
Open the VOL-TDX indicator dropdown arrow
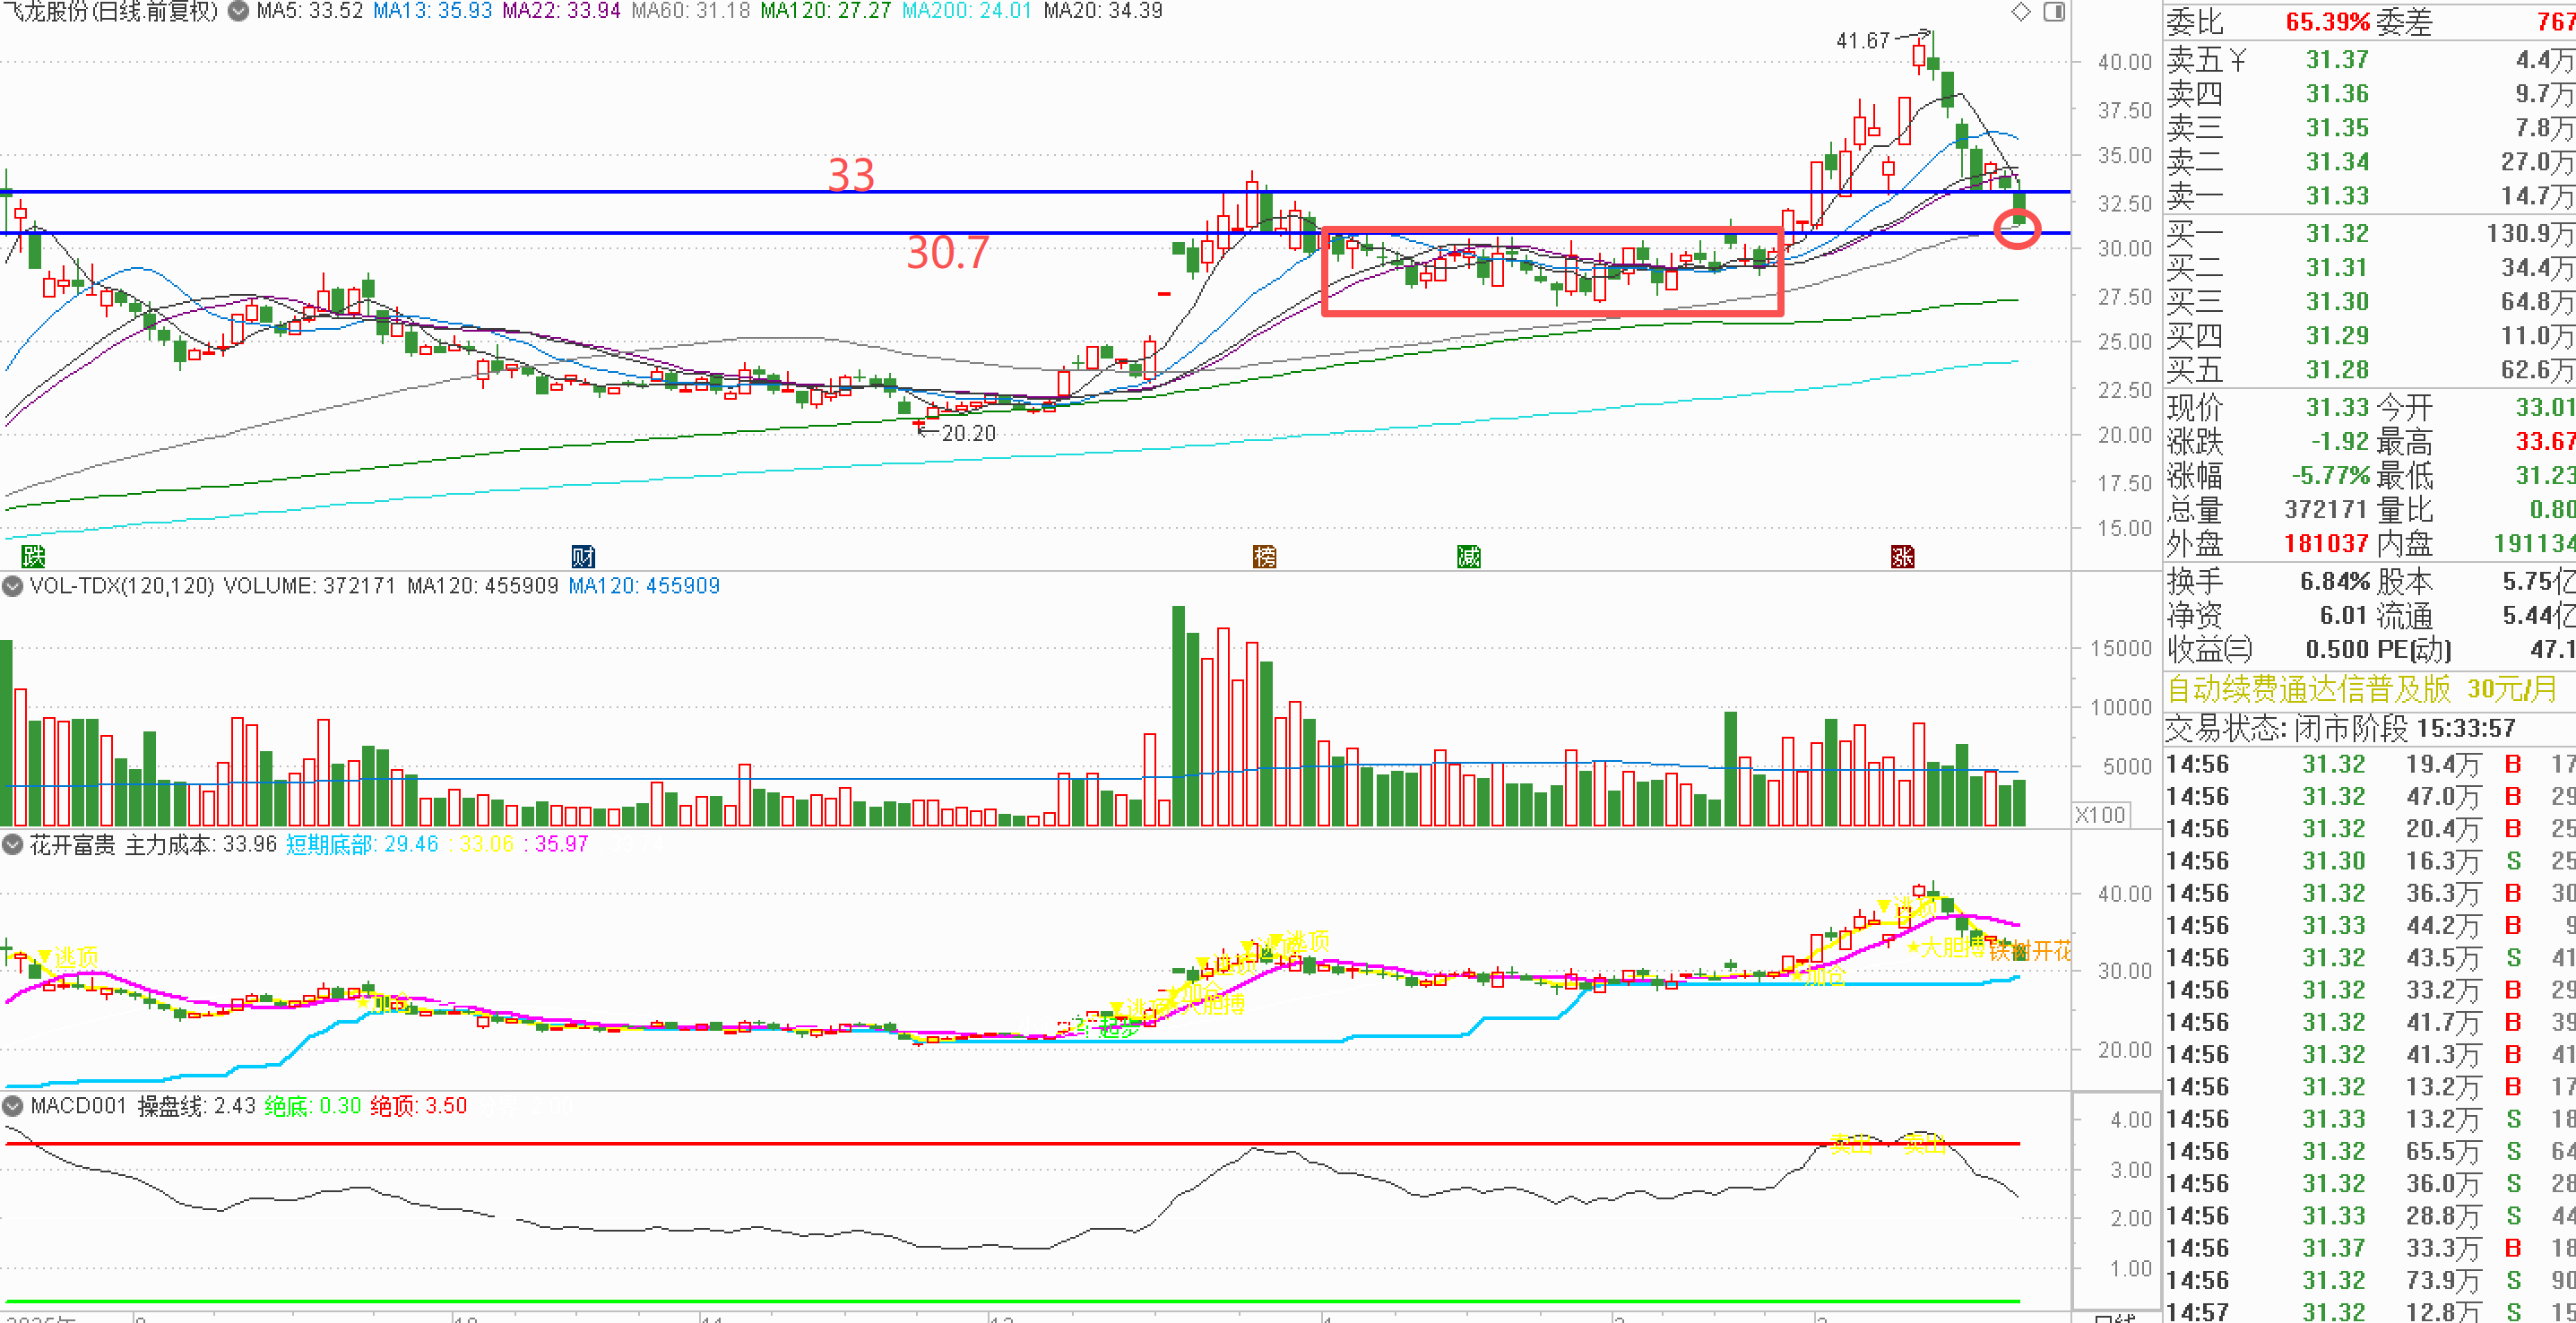pos(12,585)
